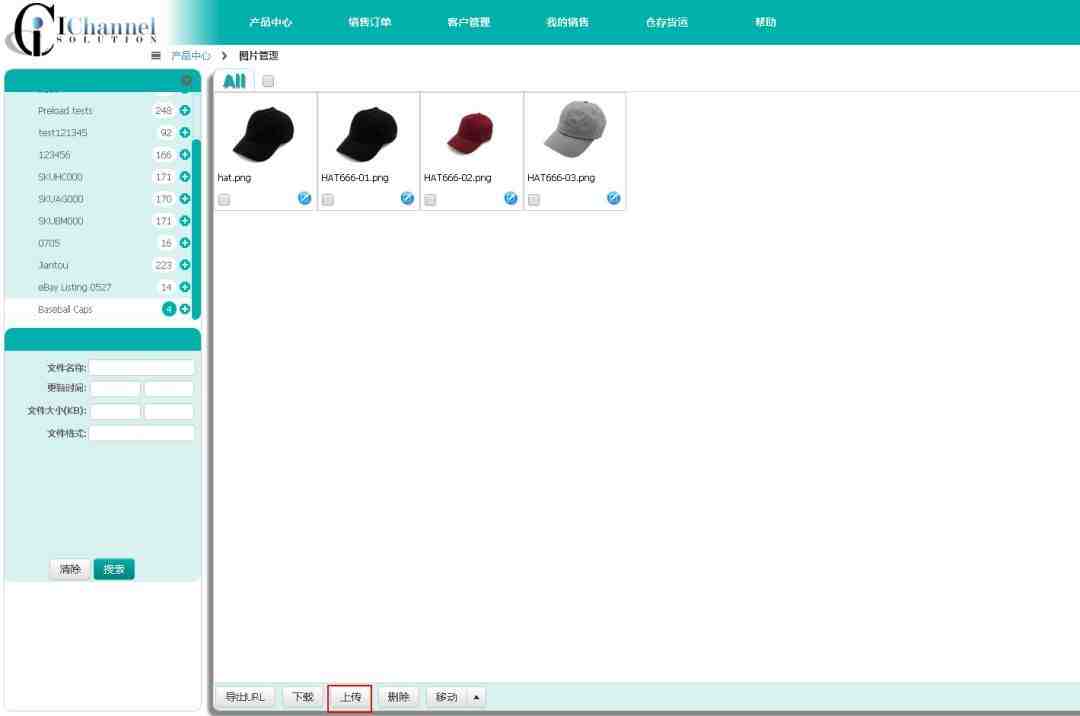This screenshot has width=1080, height=716.
Task: Select the black hat.png thumbnail
Action: point(264,134)
